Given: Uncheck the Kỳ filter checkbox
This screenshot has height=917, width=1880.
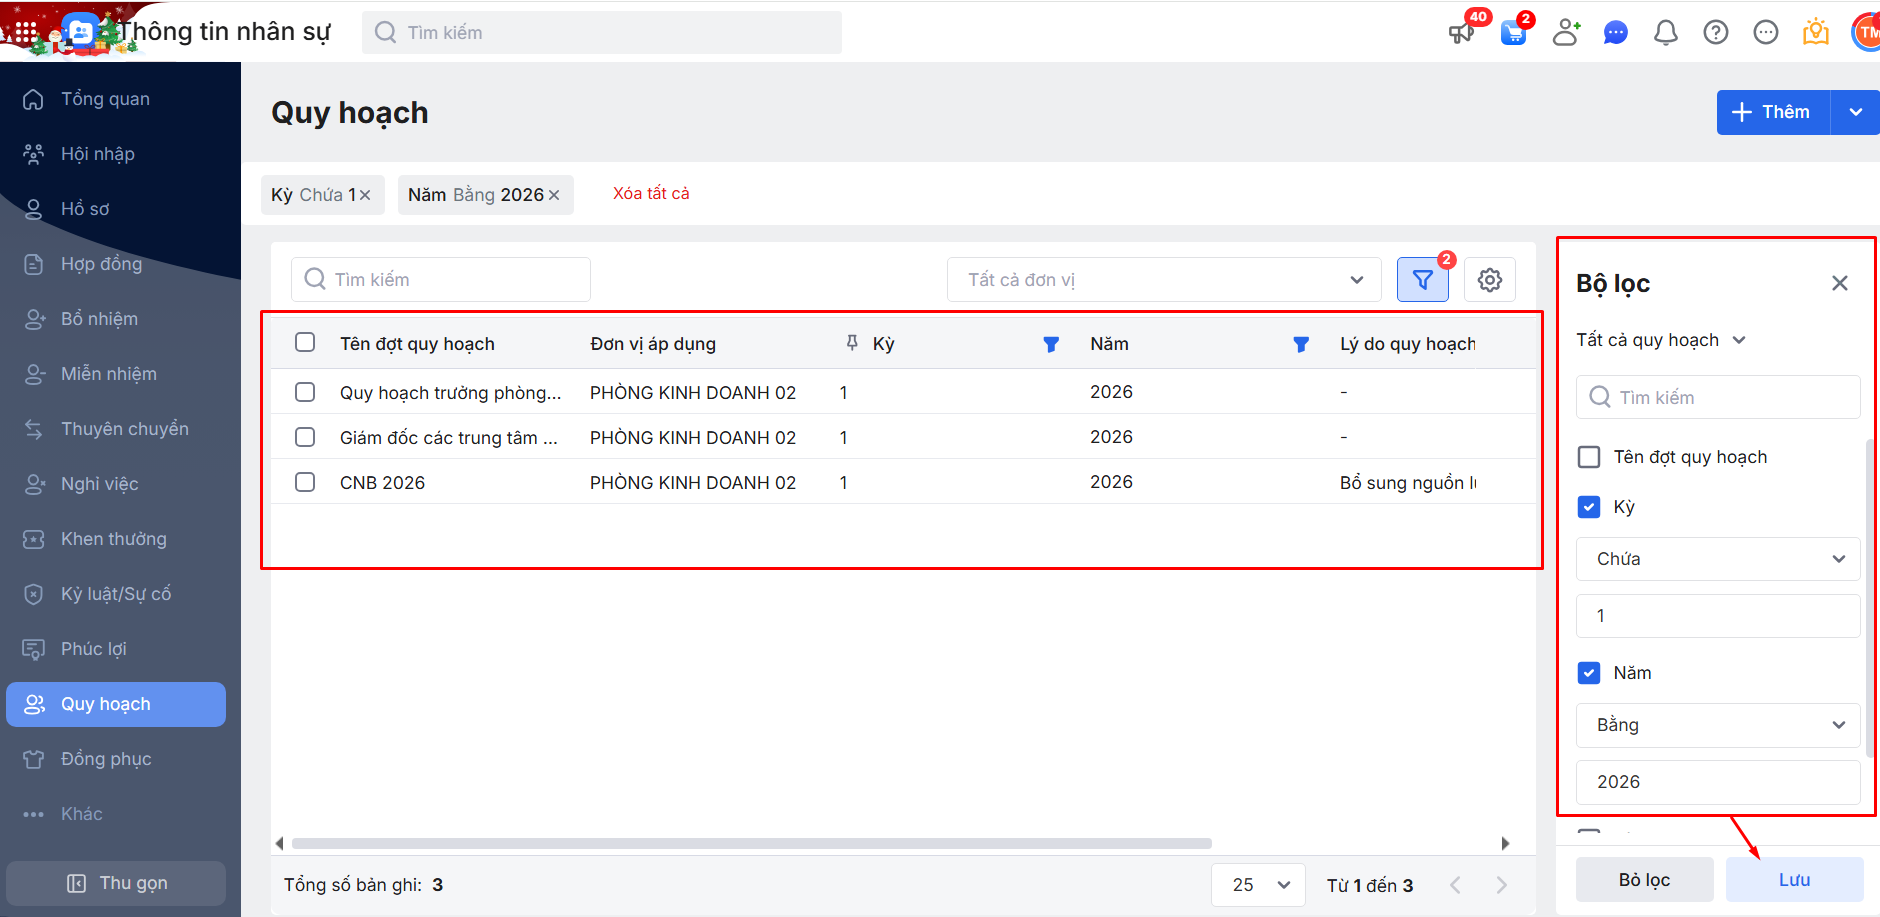Looking at the screenshot, I should pos(1588,507).
